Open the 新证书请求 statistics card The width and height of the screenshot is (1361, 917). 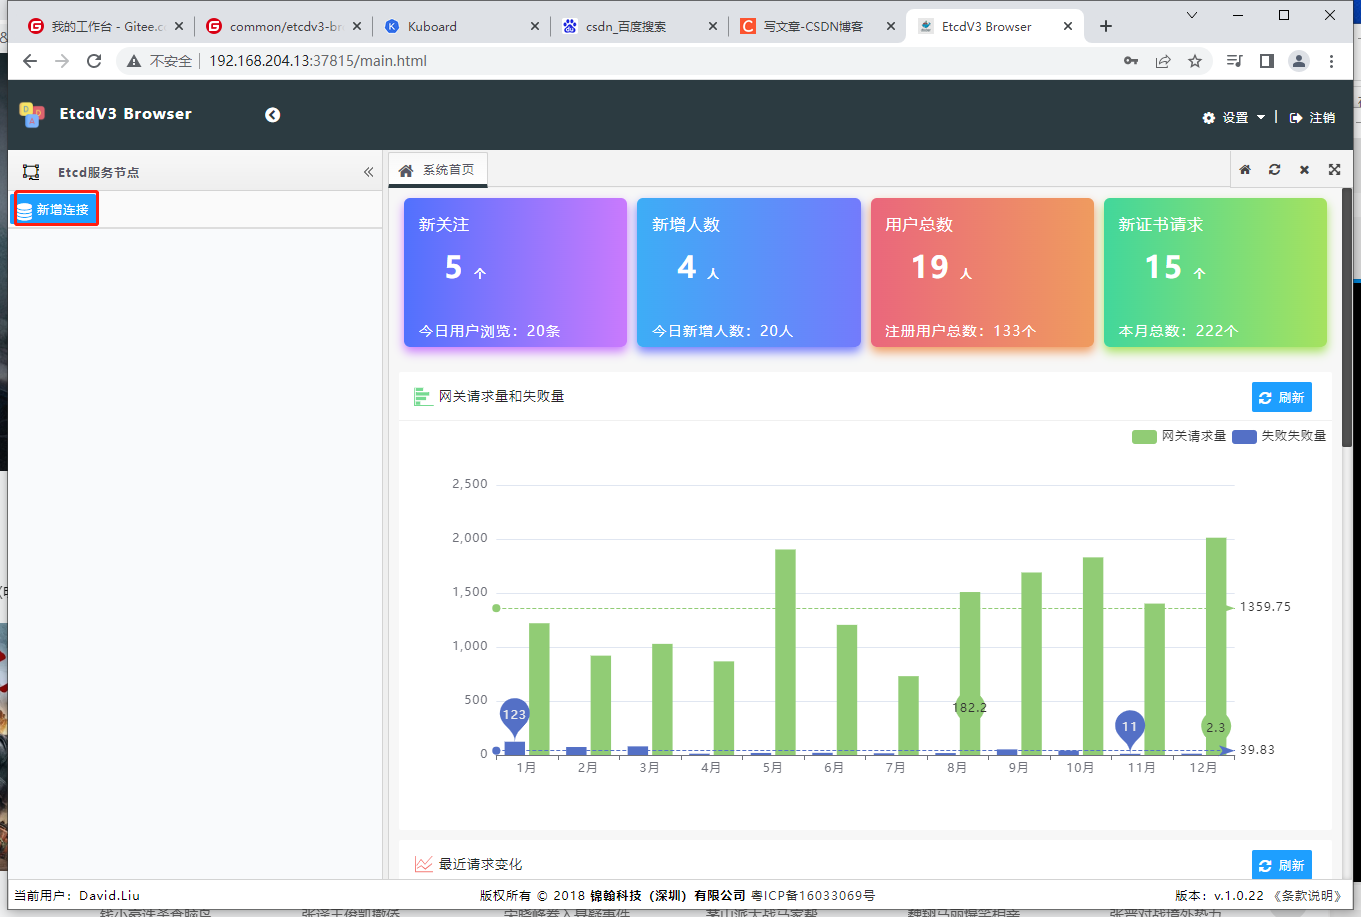[x=1215, y=273]
